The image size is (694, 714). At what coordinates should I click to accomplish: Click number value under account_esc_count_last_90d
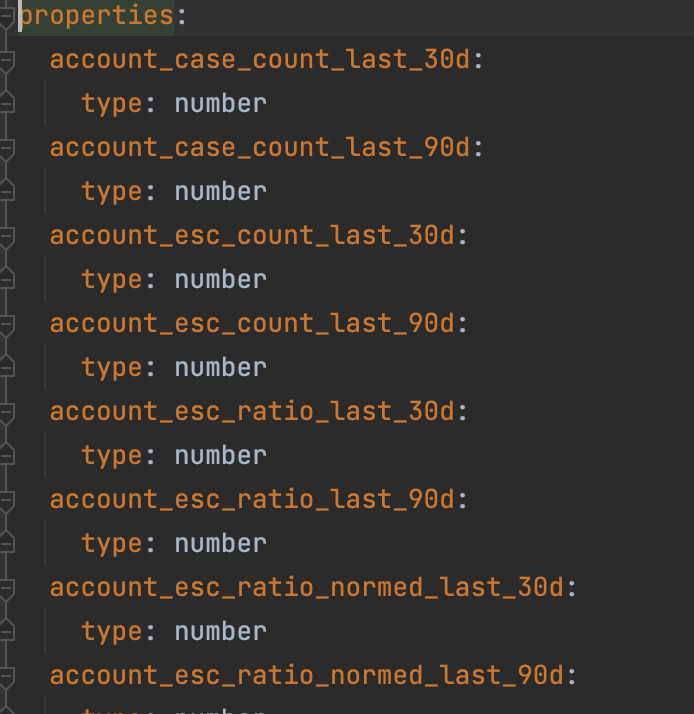click(x=220, y=367)
